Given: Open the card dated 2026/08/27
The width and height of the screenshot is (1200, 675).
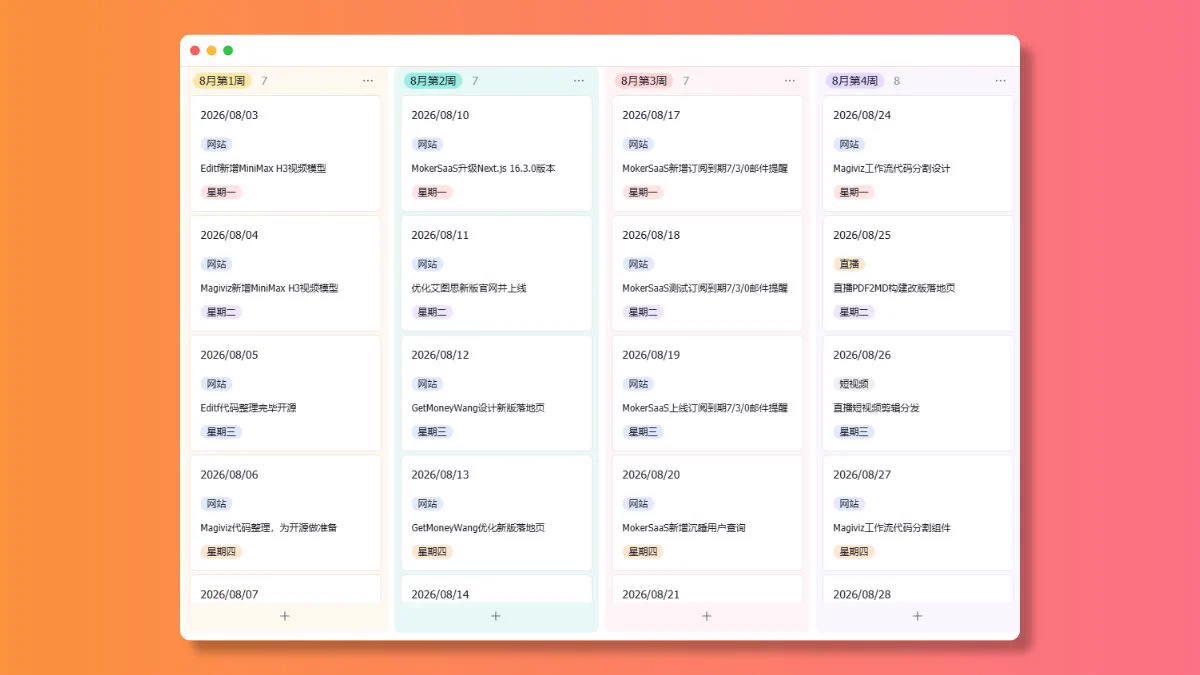Looking at the screenshot, I should 918,513.
